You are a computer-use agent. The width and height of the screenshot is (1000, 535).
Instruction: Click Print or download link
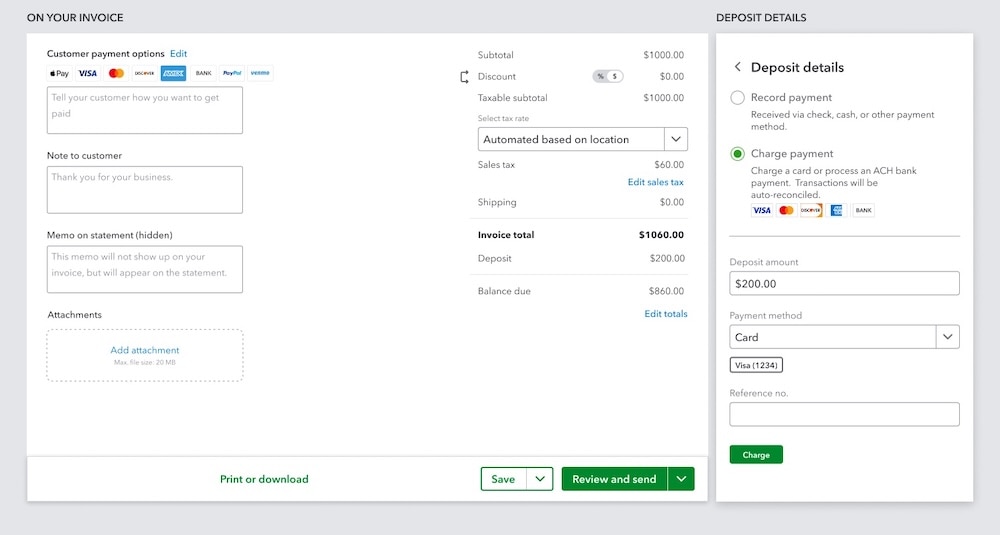264,479
